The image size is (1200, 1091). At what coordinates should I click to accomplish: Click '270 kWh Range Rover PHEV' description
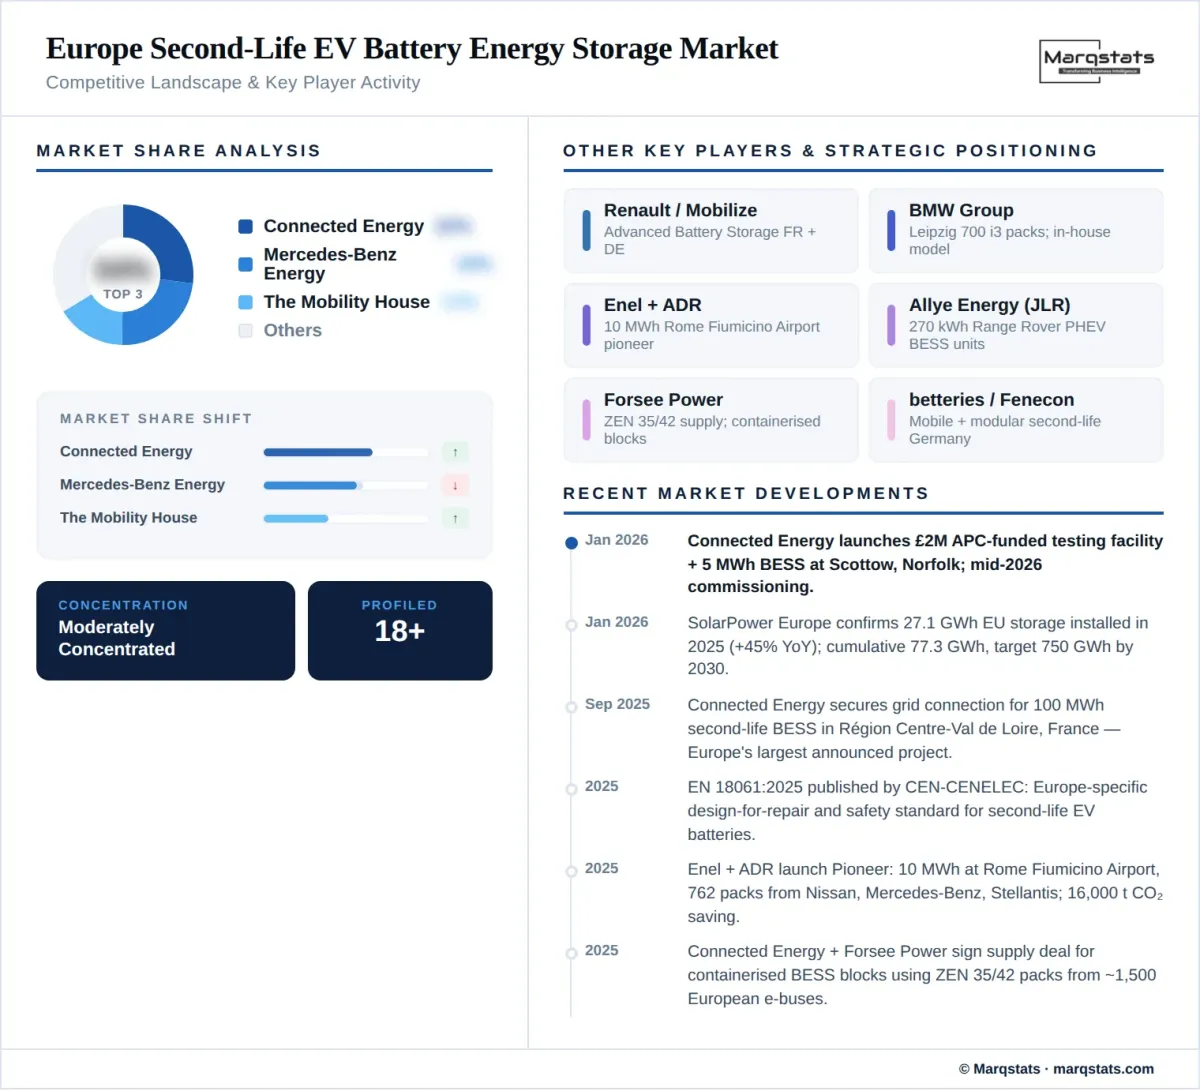pyautogui.click(x=1007, y=335)
